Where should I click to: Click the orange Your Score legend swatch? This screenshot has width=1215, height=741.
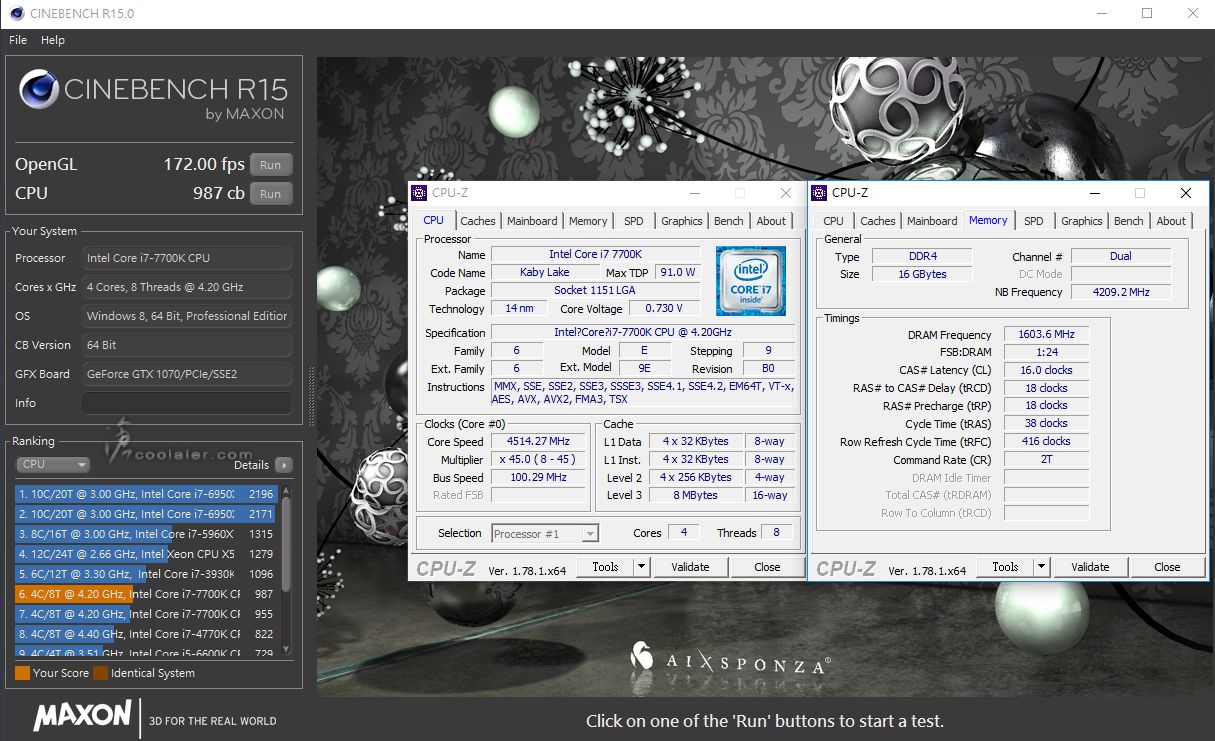[22, 673]
